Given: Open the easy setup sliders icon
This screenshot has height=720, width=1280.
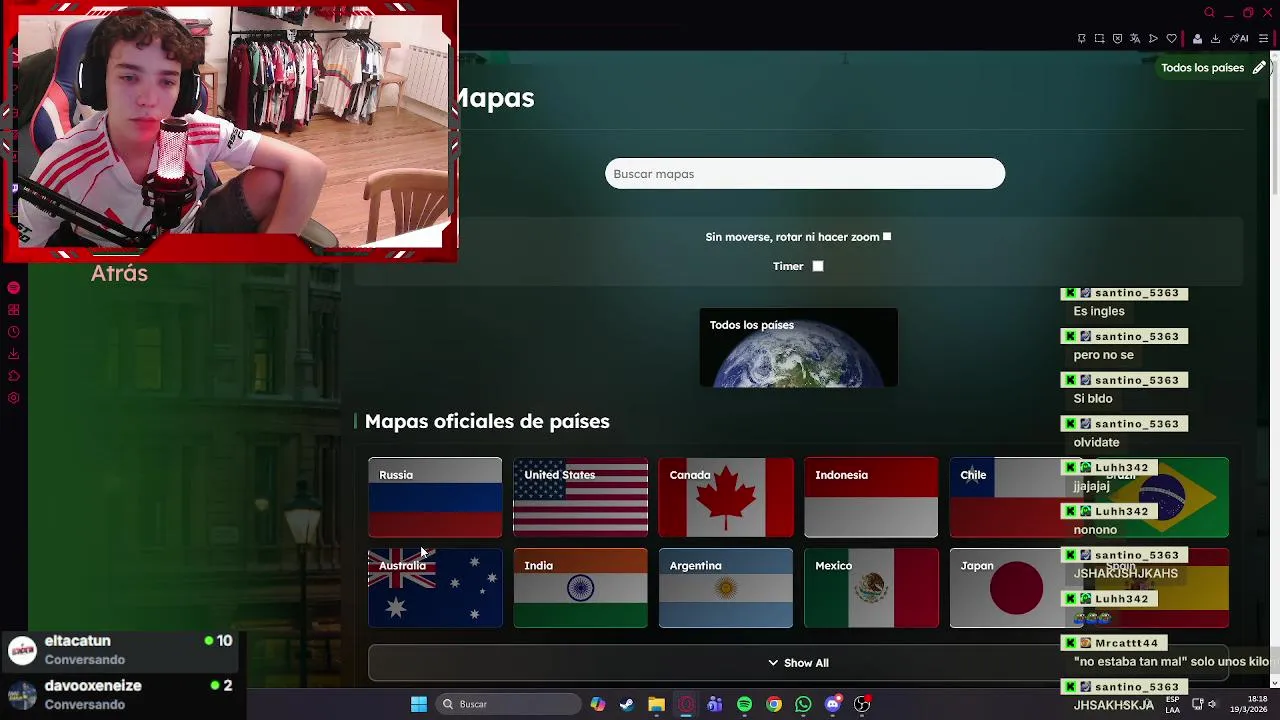Looking at the screenshot, I should [1263, 39].
